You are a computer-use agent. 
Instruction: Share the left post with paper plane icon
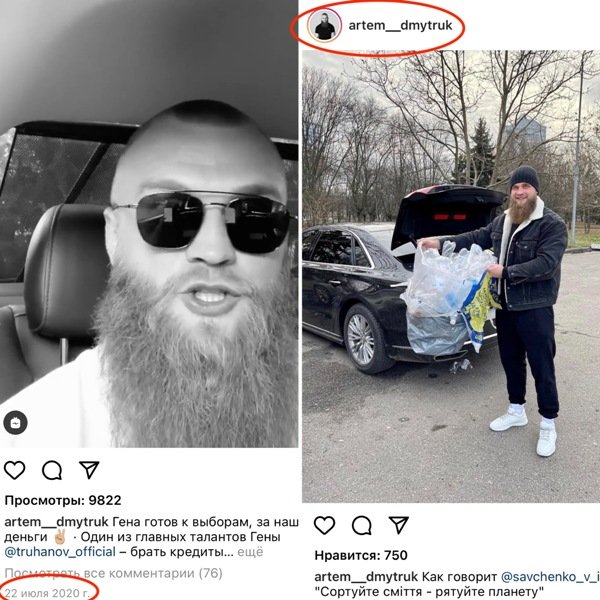coord(89,470)
